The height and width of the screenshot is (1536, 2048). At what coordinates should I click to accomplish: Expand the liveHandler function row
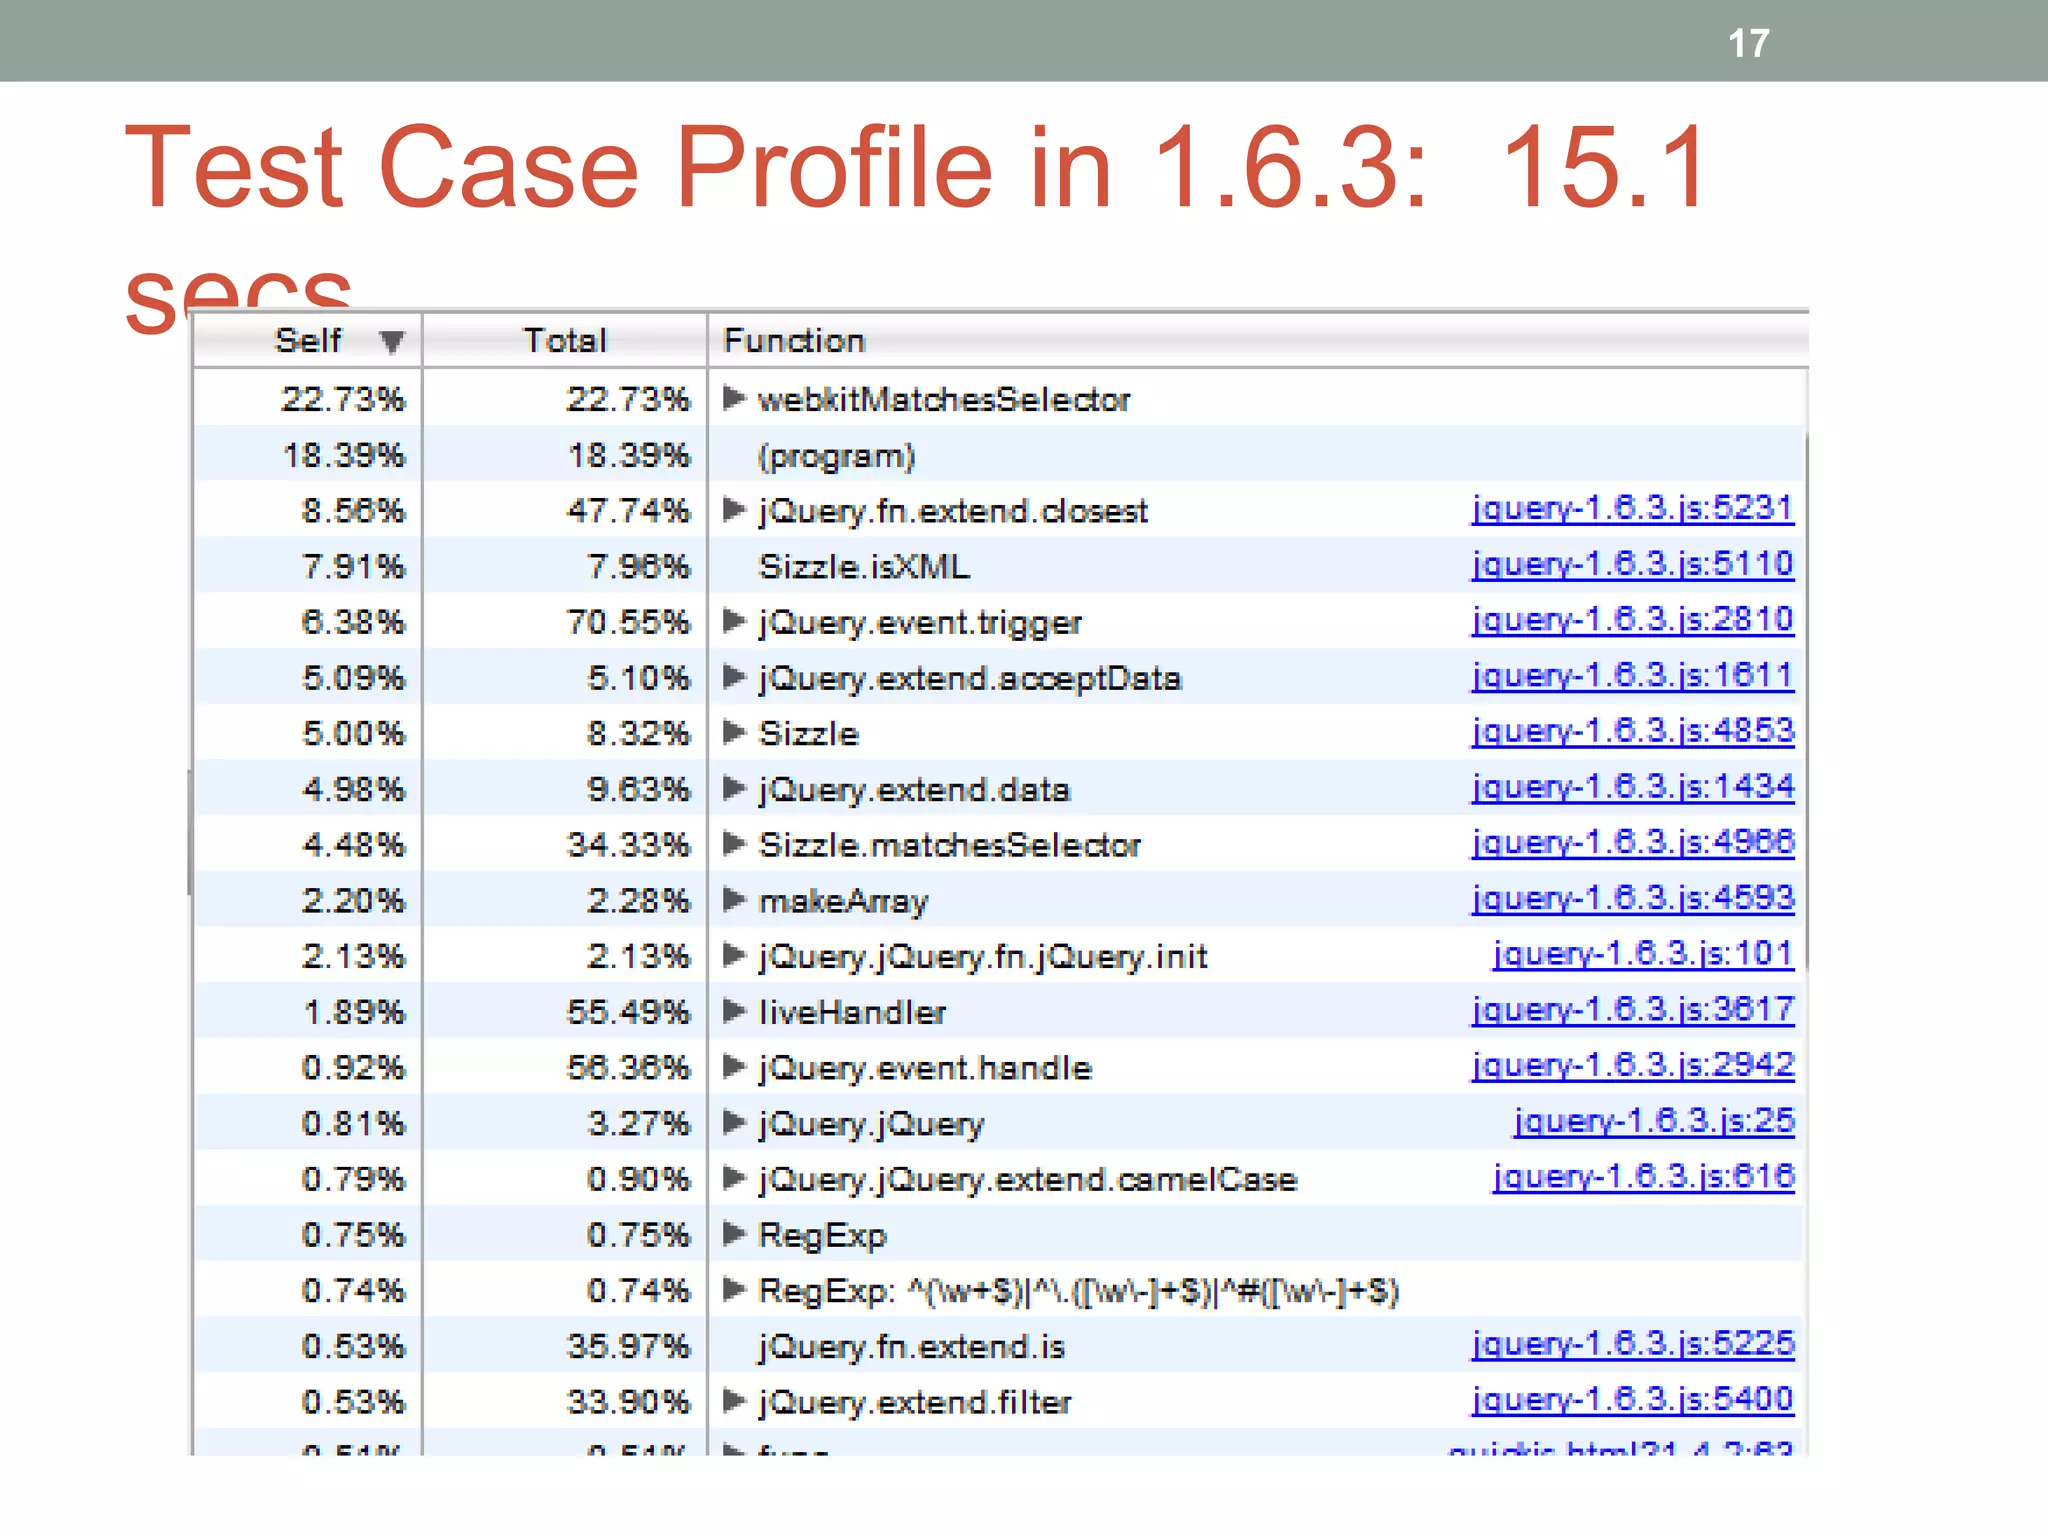pos(733,1012)
